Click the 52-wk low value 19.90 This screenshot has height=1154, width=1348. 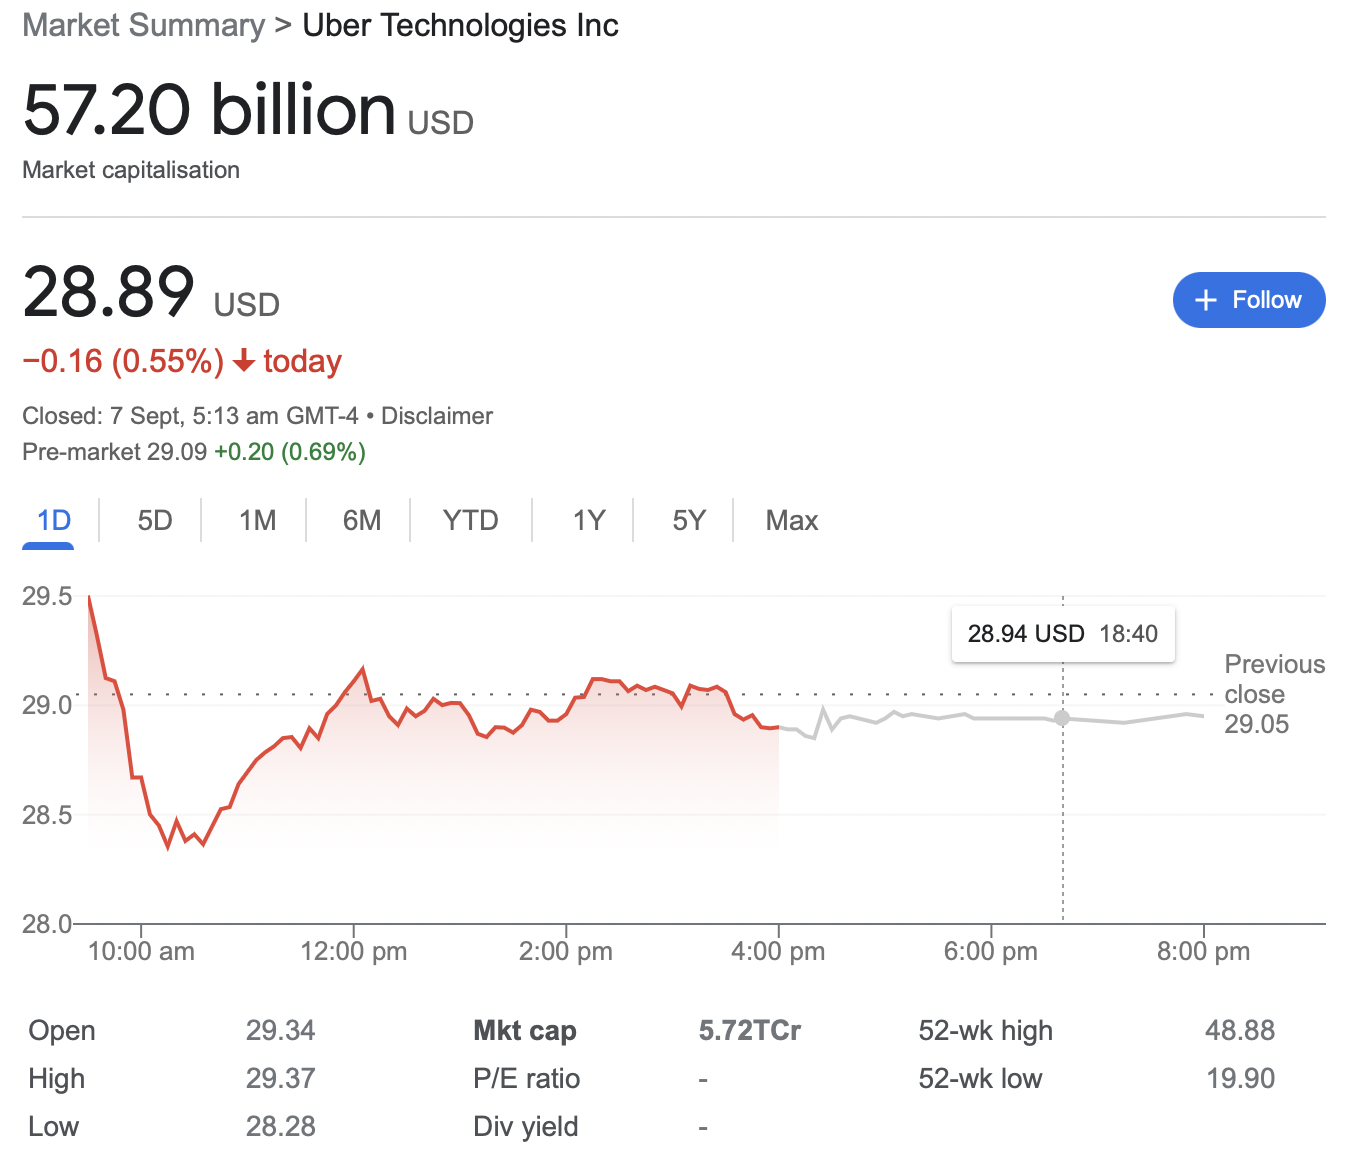(1240, 1079)
